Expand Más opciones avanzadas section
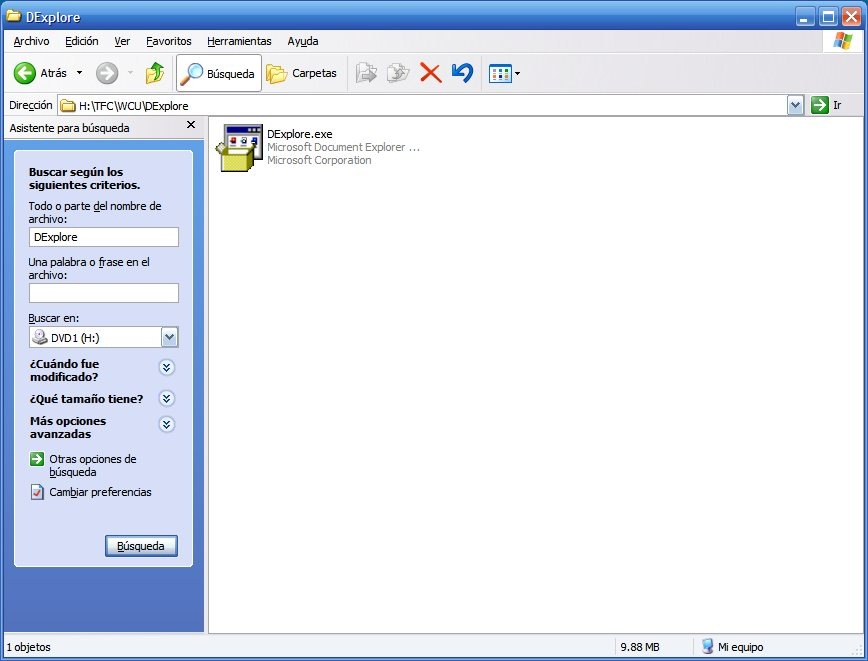 (167, 424)
